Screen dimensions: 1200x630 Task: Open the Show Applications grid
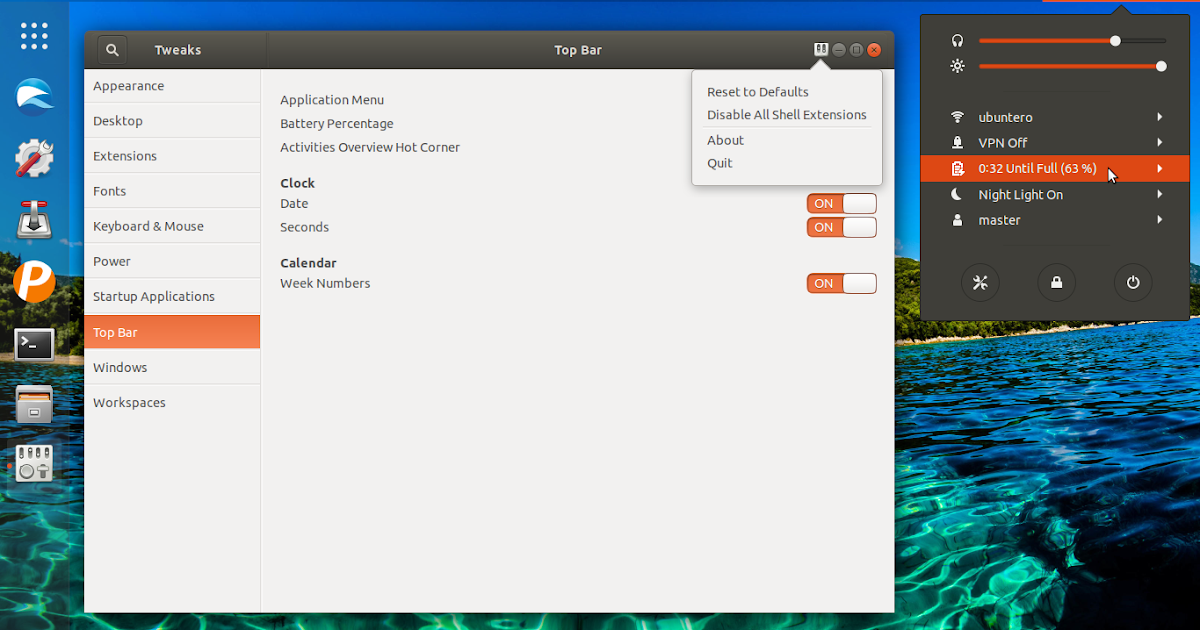click(34, 36)
